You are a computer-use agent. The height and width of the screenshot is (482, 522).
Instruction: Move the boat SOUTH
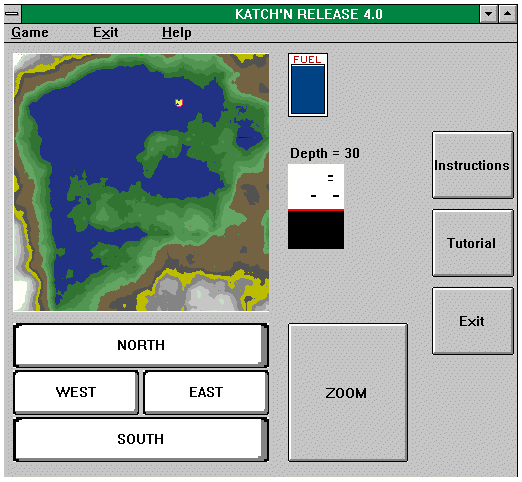click(141, 439)
